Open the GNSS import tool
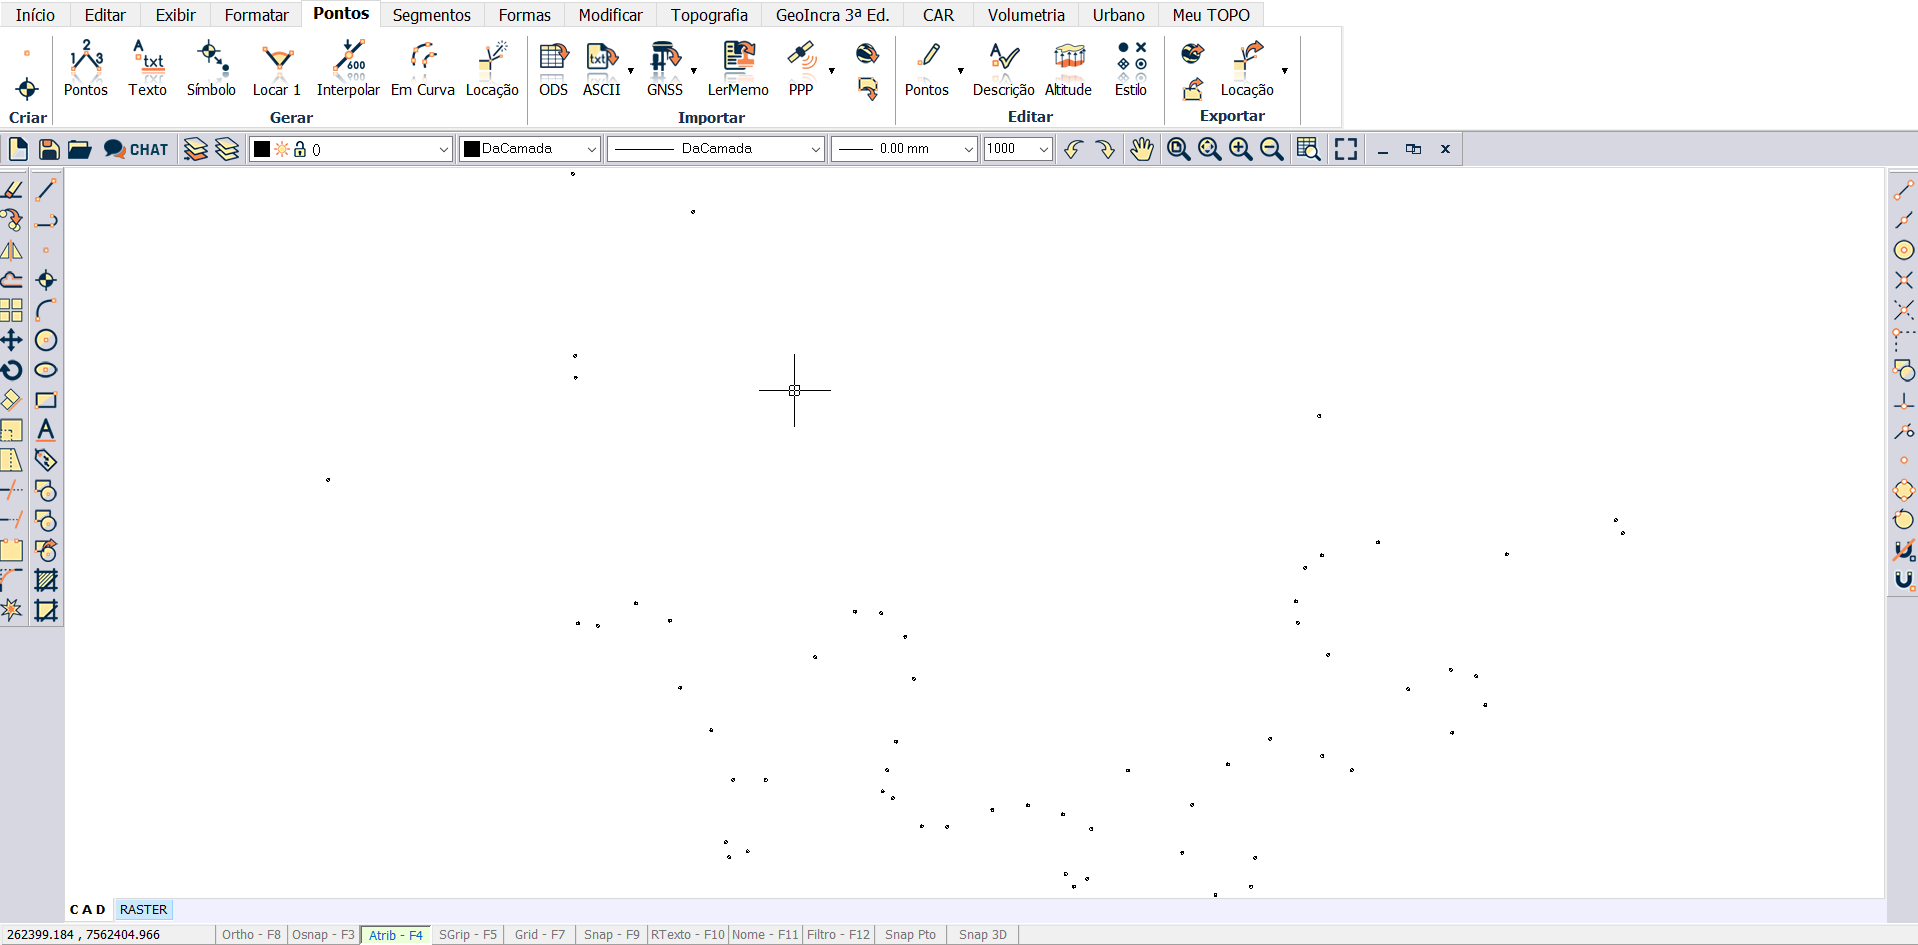The height and width of the screenshot is (945, 1918). click(x=664, y=68)
